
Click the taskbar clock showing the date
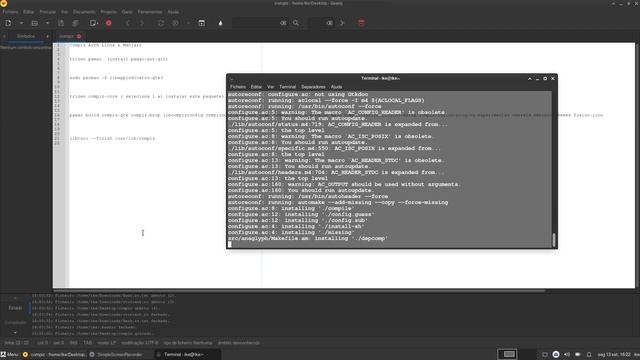[614, 354]
